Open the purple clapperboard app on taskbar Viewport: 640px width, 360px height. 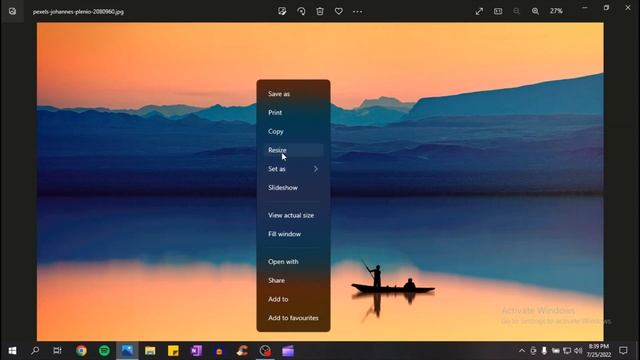(288, 351)
